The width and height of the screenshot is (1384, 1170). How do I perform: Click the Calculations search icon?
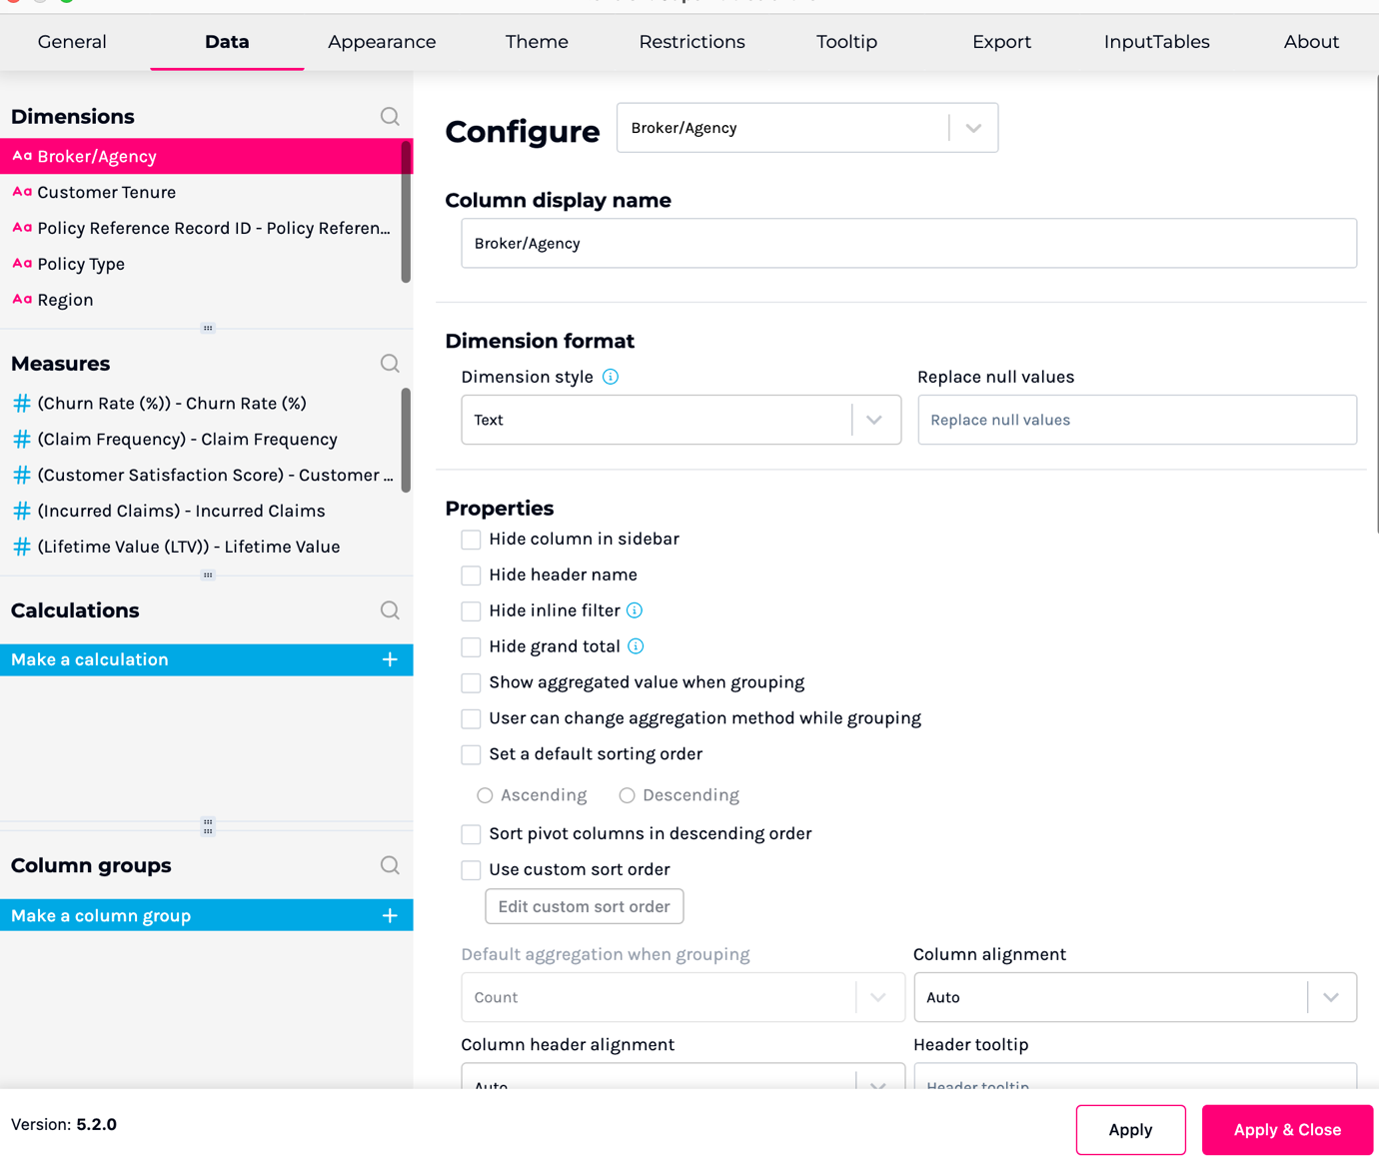390,611
